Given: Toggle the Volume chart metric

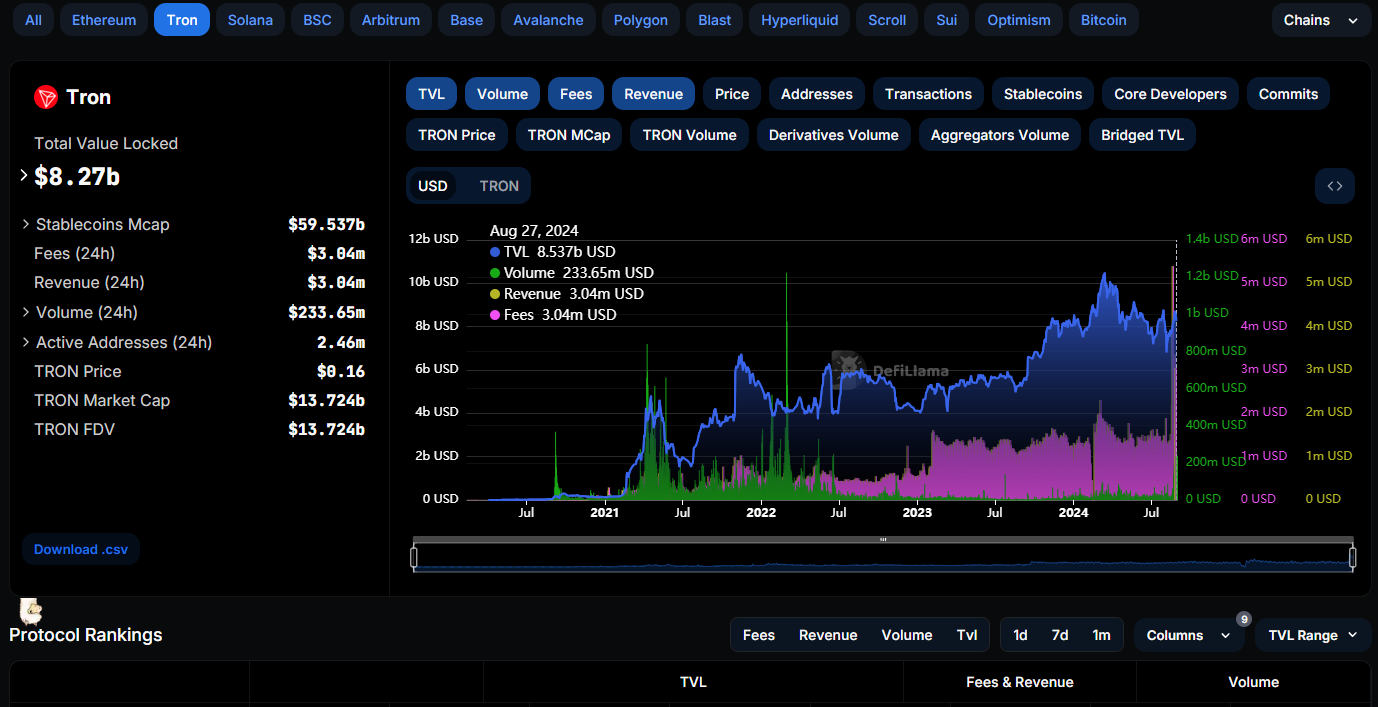Looking at the screenshot, I should coord(502,94).
